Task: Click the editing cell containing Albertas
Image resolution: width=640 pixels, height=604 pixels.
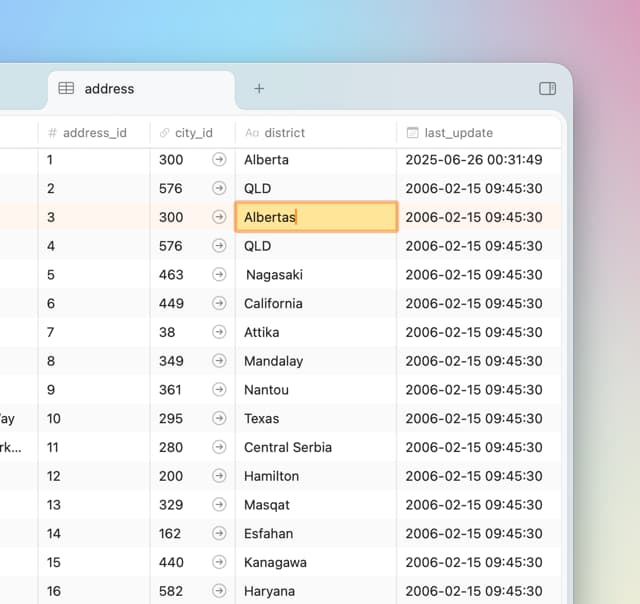Action: coord(316,217)
